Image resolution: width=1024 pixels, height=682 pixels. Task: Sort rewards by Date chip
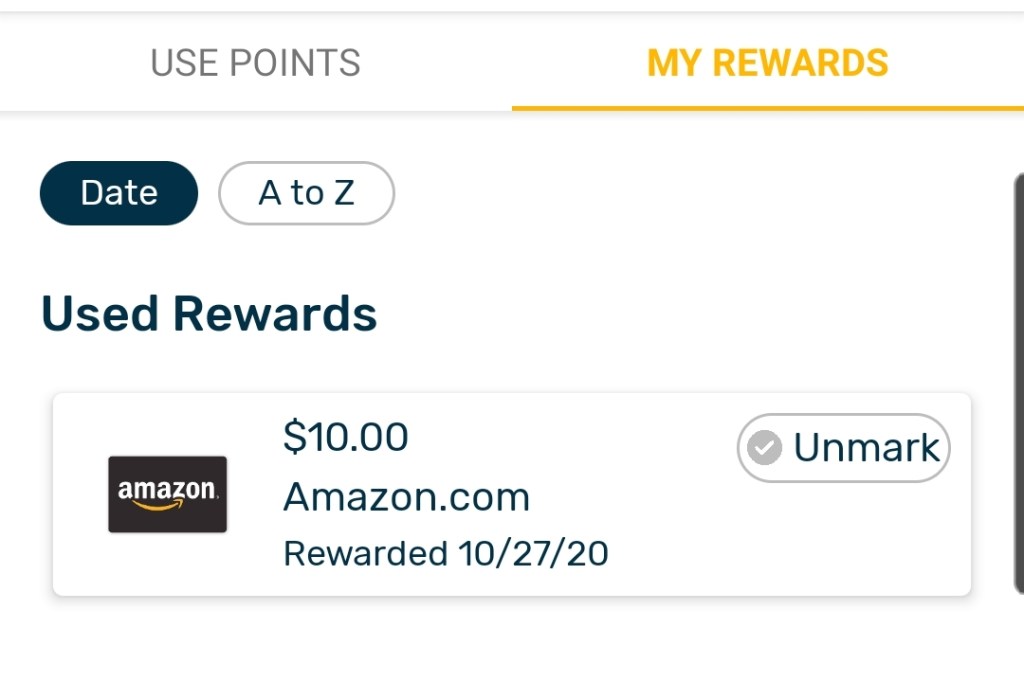[x=119, y=193]
